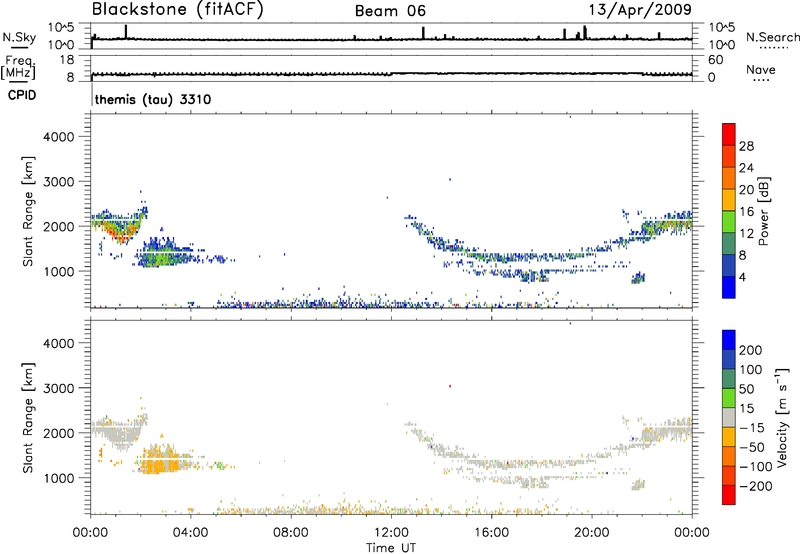Select the 50 value on velocity colorbar
This screenshot has height=554, width=800.
click(746, 389)
